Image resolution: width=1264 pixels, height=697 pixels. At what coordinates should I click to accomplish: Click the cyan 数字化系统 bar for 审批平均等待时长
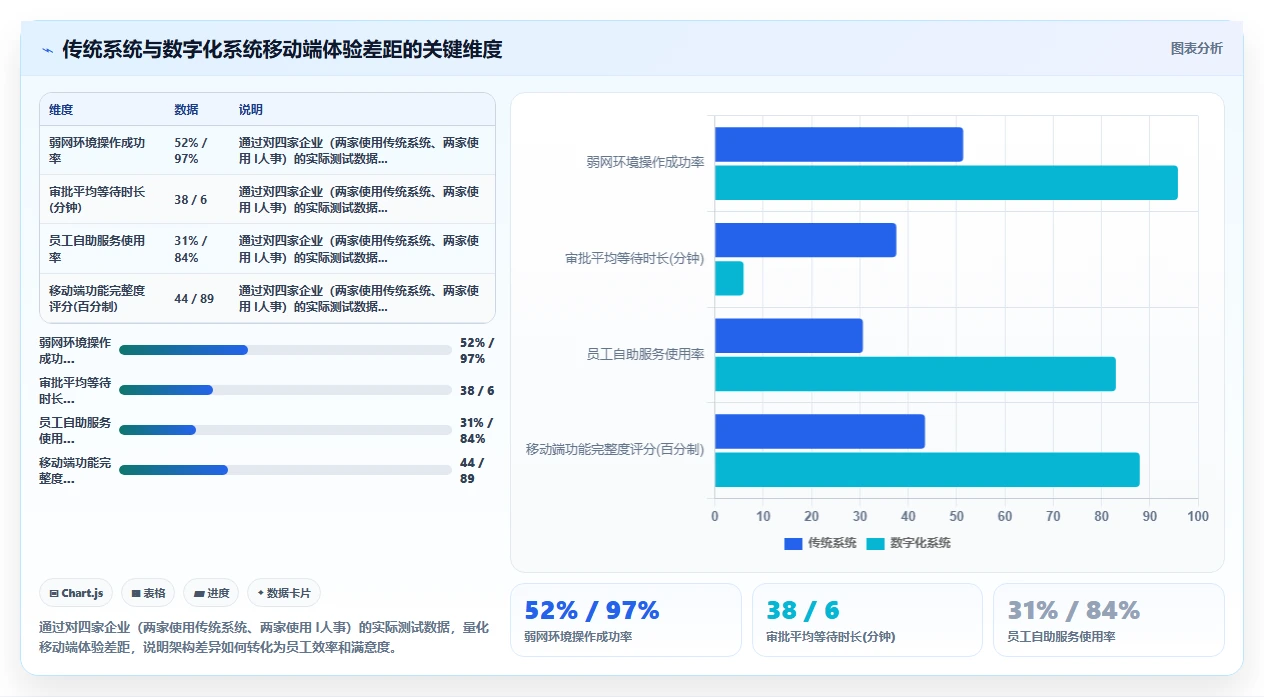coord(729,278)
